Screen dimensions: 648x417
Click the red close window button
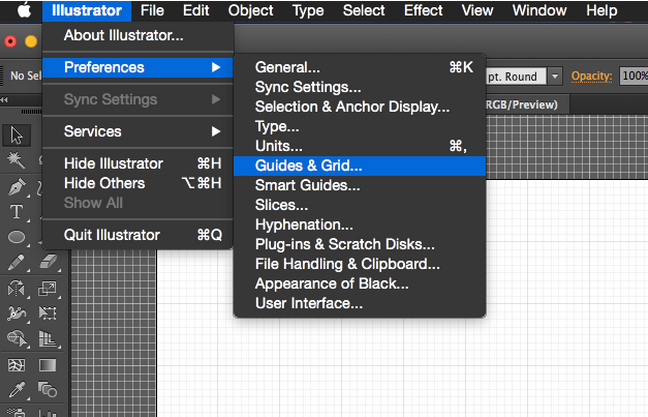[10, 41]
